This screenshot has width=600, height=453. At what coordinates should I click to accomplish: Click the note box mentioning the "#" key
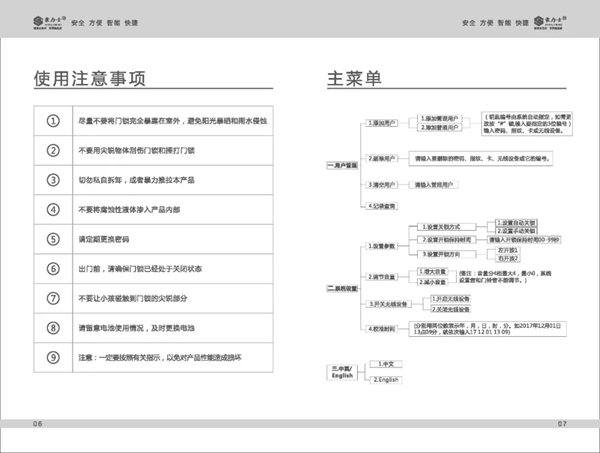527,124
